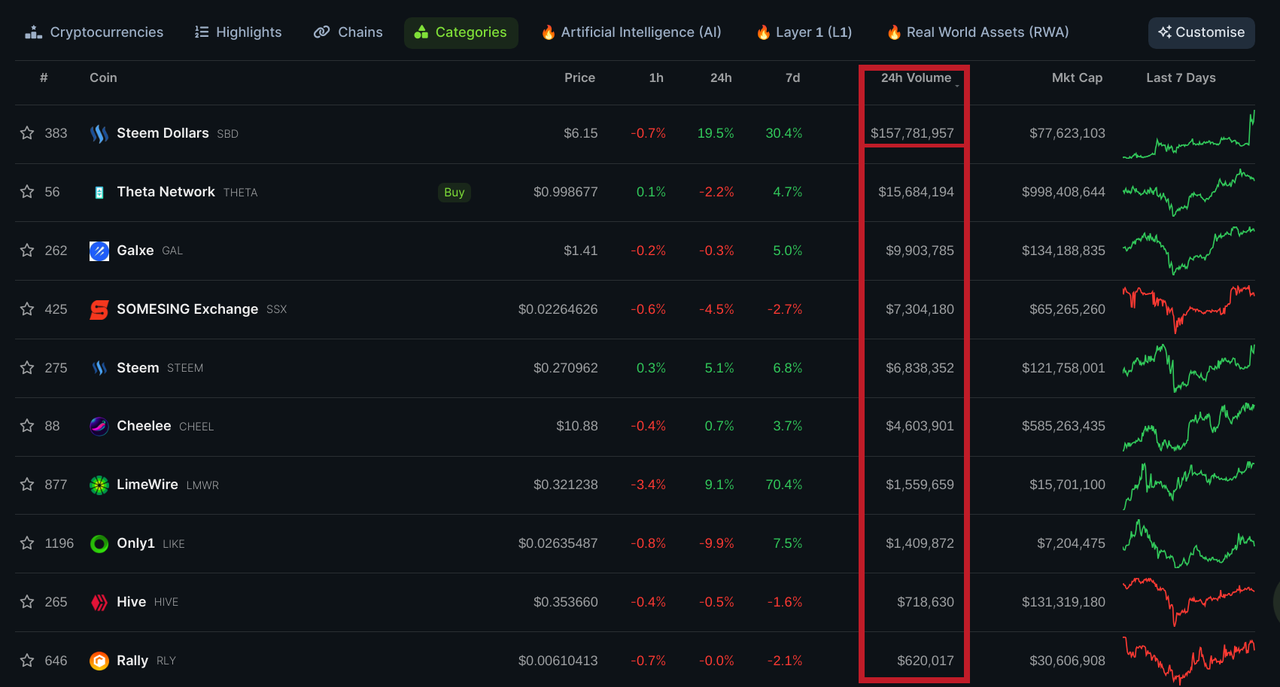Open Steem Dollars 7-day sparkline chart

1189,134
